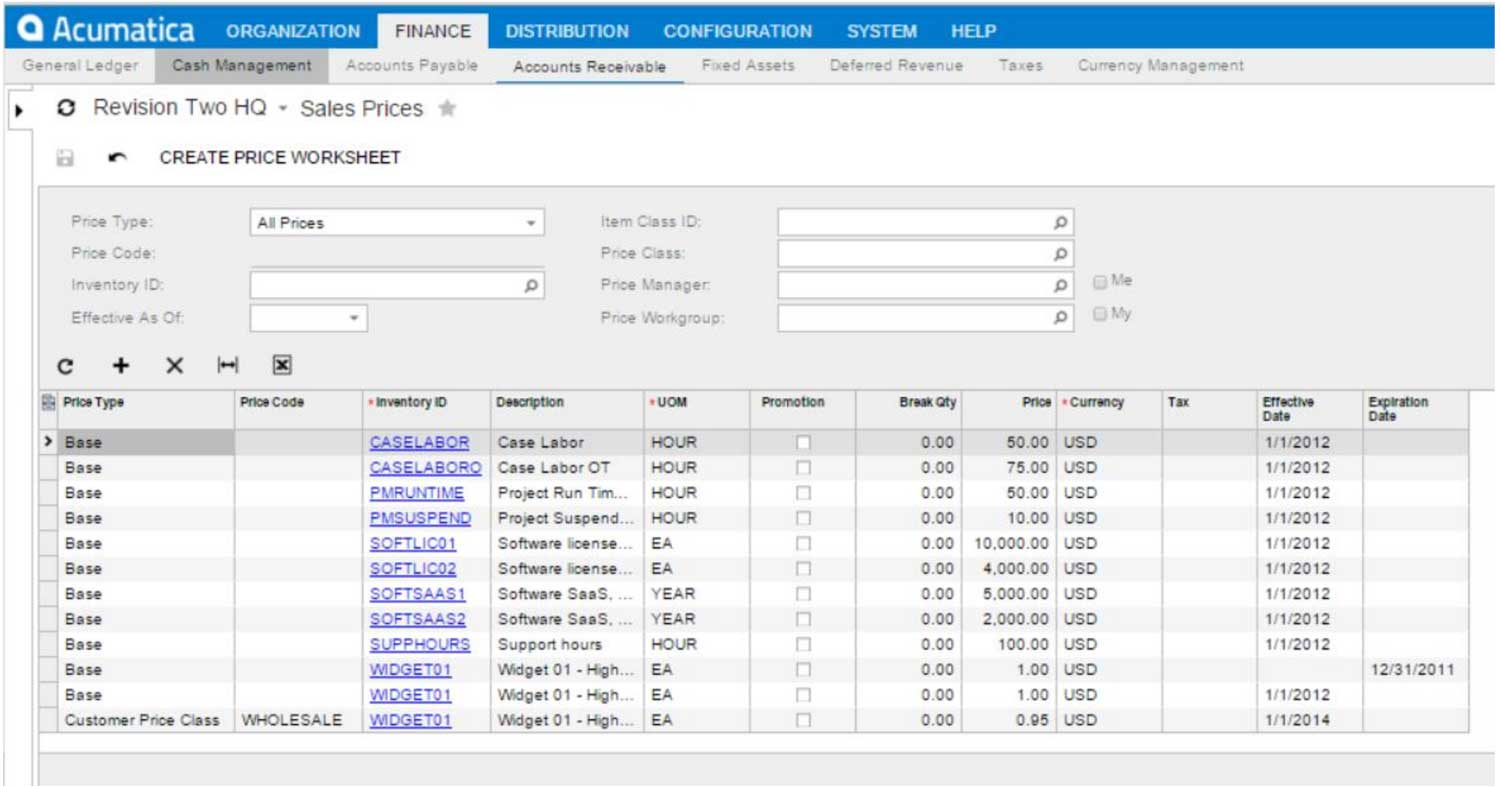Toggle Promotion checkbox for CASELABORO row

pyautogui.click(x=803, y=468)
